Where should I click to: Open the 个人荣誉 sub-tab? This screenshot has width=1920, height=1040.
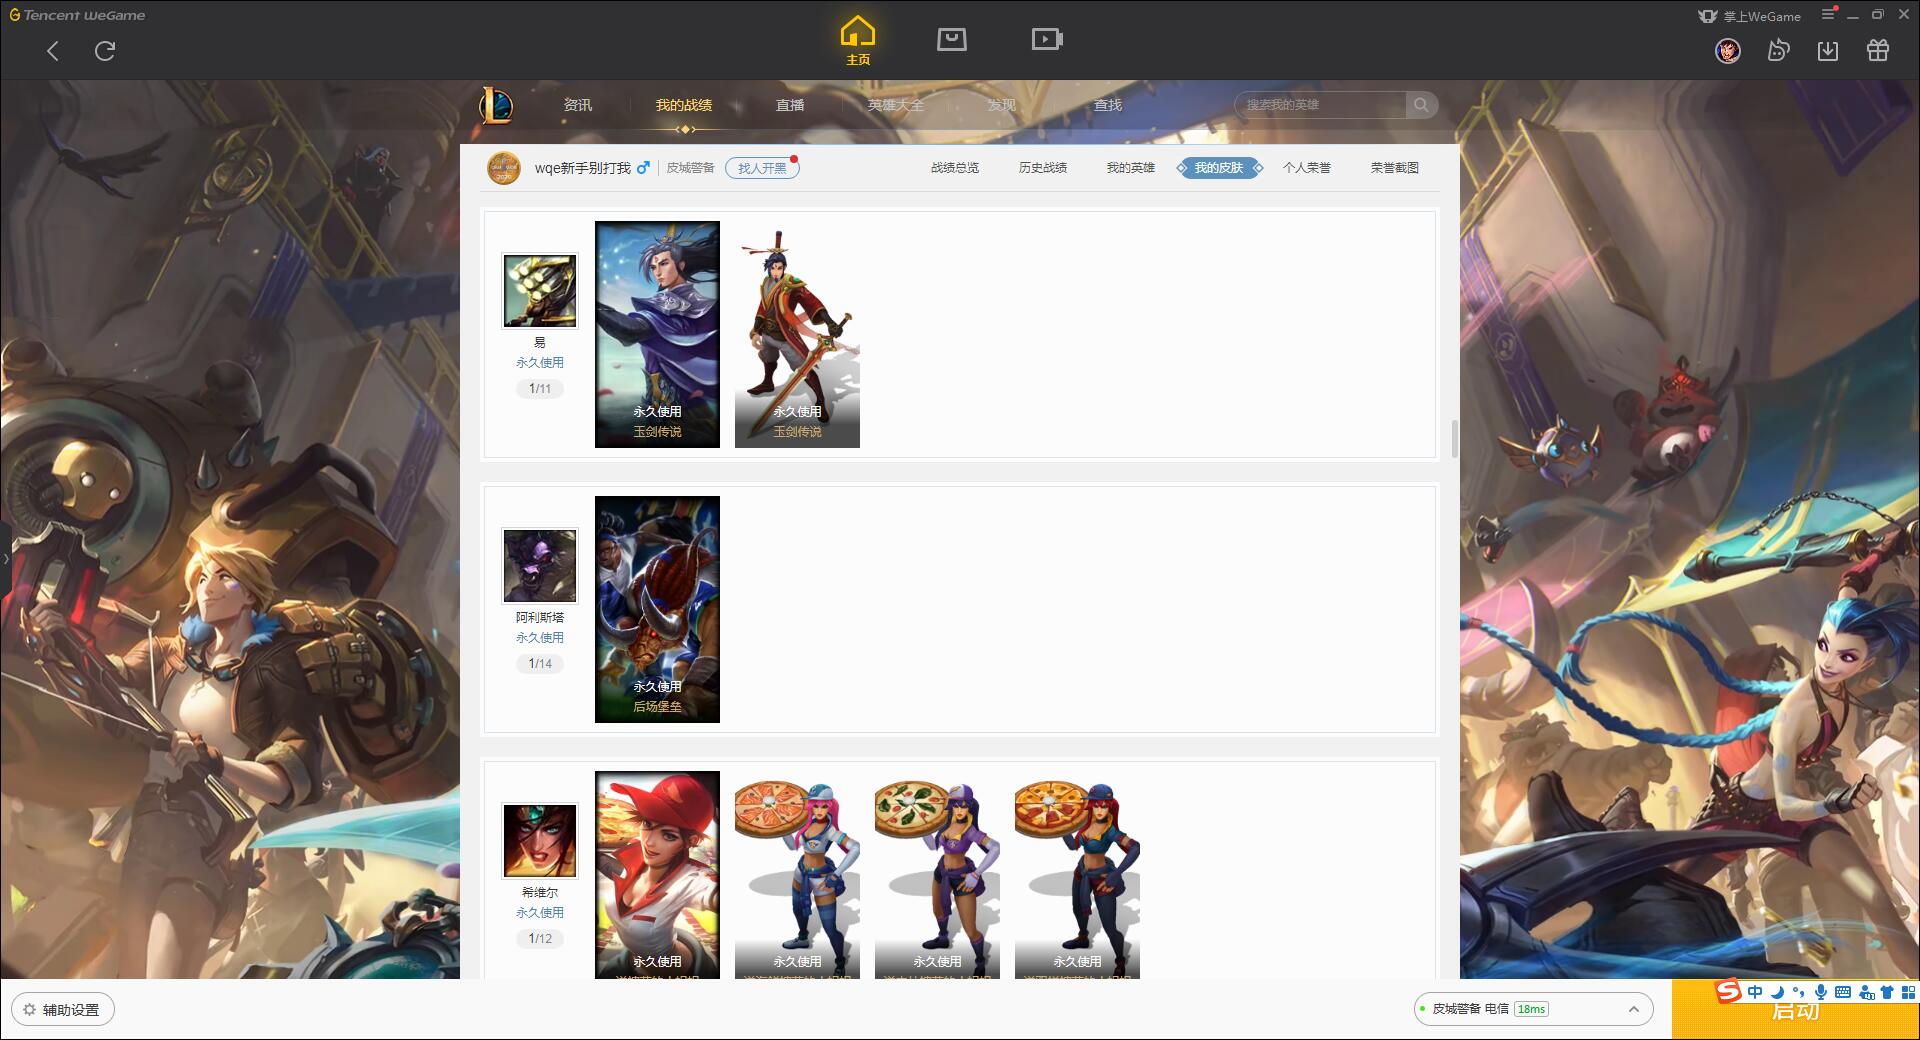(1307, 168)
